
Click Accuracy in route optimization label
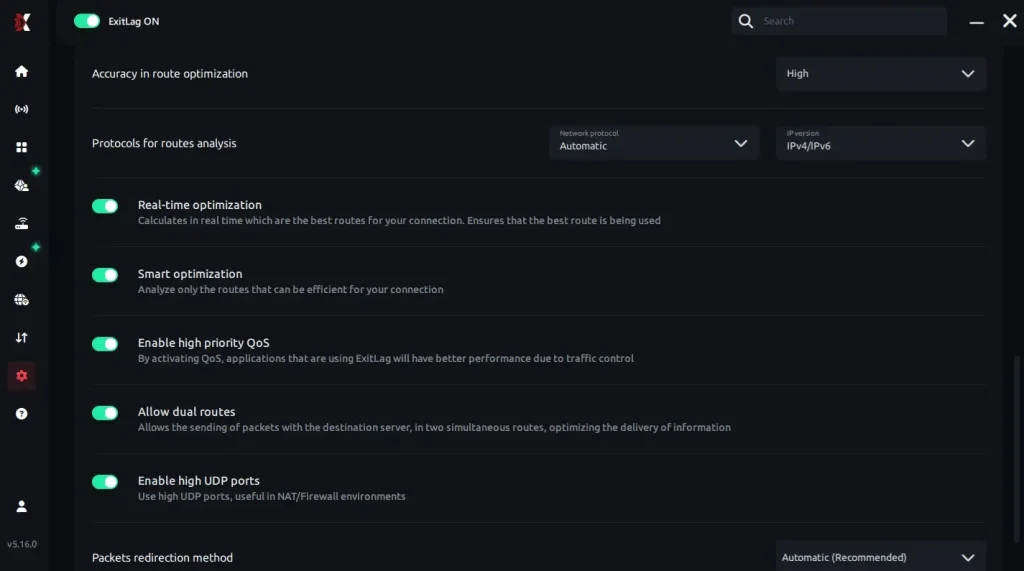[x=169, y=74]
